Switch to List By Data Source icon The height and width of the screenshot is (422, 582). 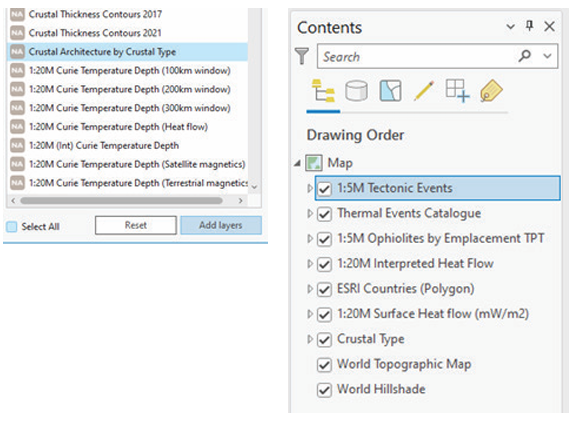coord(356,91)
